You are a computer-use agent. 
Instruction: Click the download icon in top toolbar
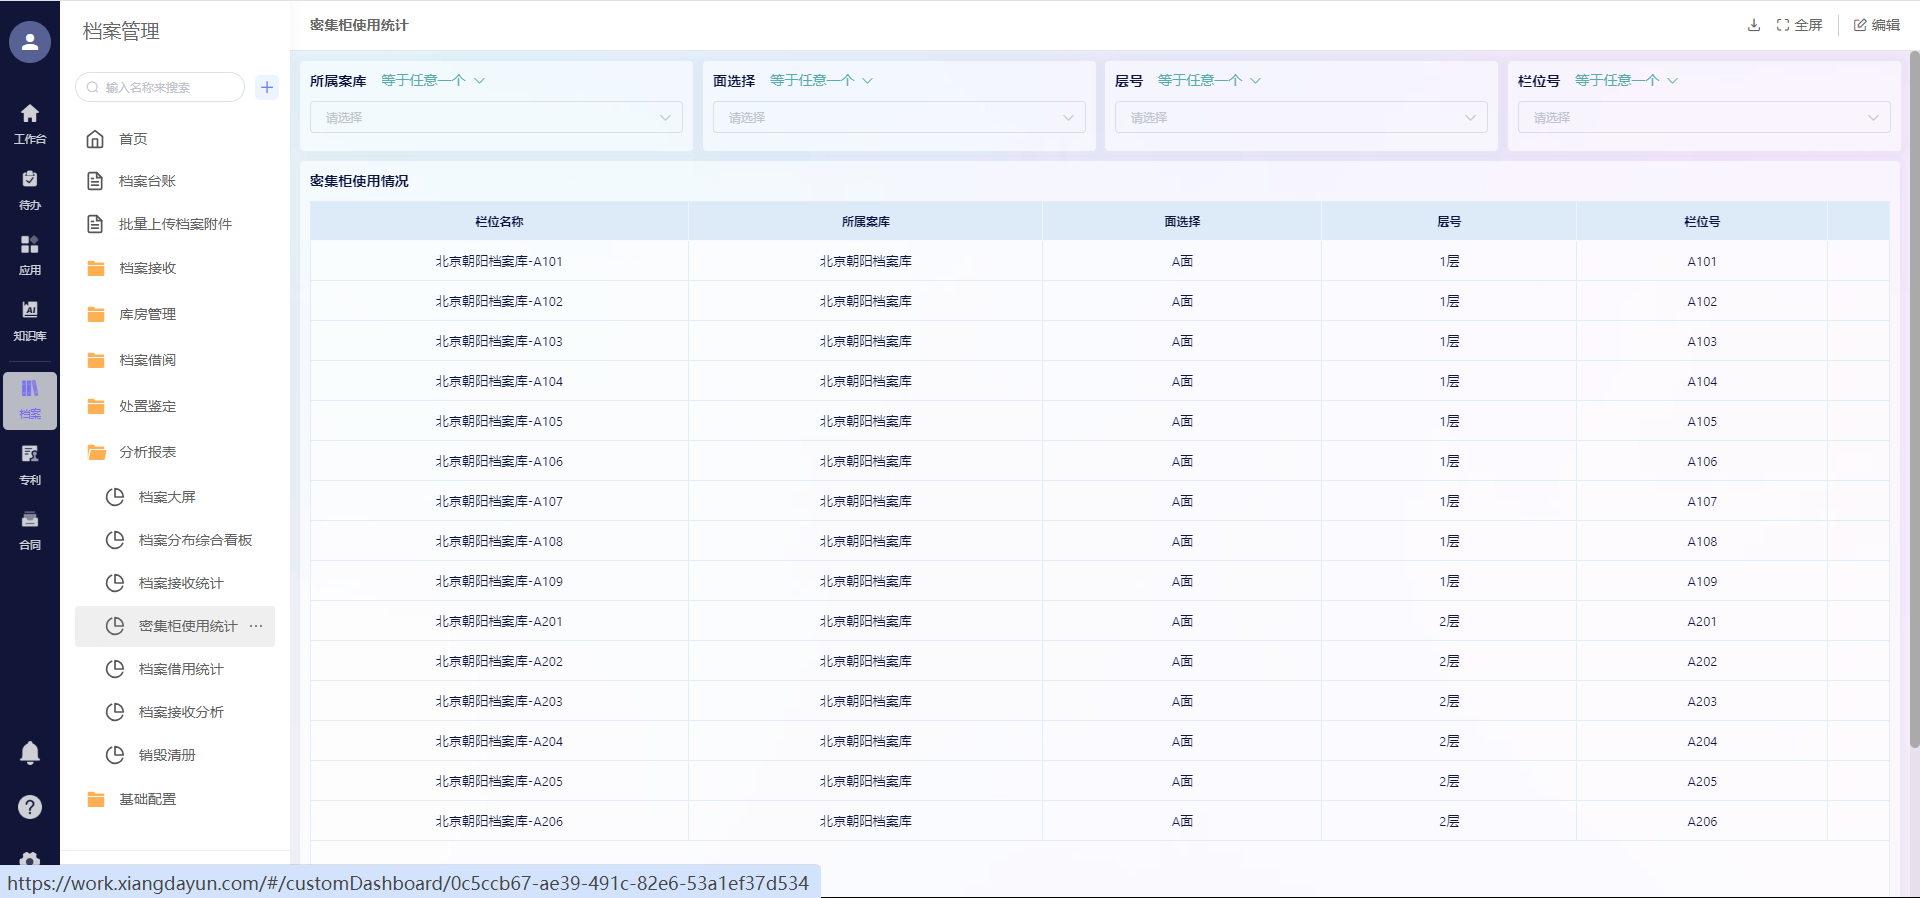click(x=1753, y=25)
